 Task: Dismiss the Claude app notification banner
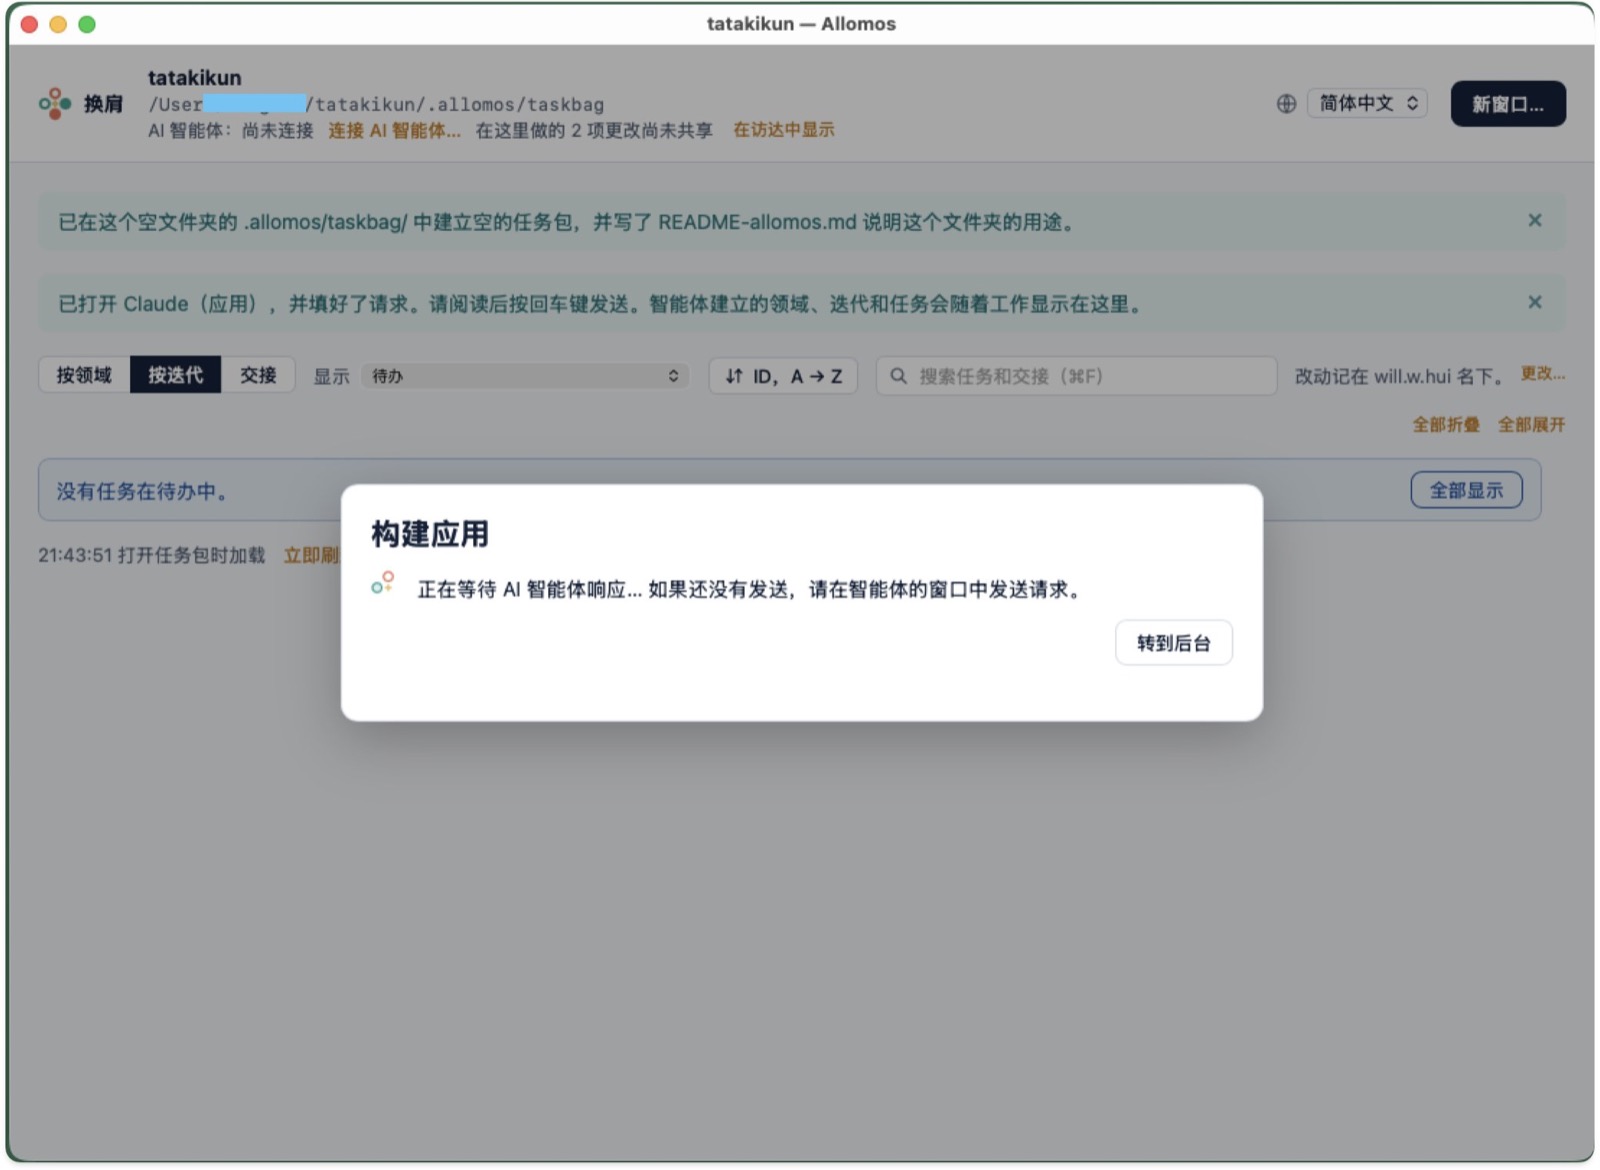[1535, 302]
